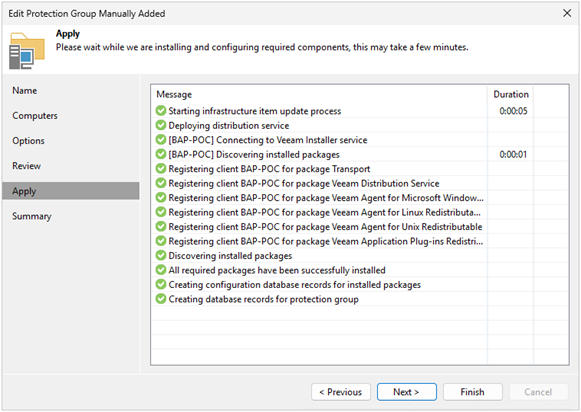This screenshot has height=412, width=581.
Task: Click check icon for Agent for Unix Redistributable row
Action: click(x=161, y=226)
